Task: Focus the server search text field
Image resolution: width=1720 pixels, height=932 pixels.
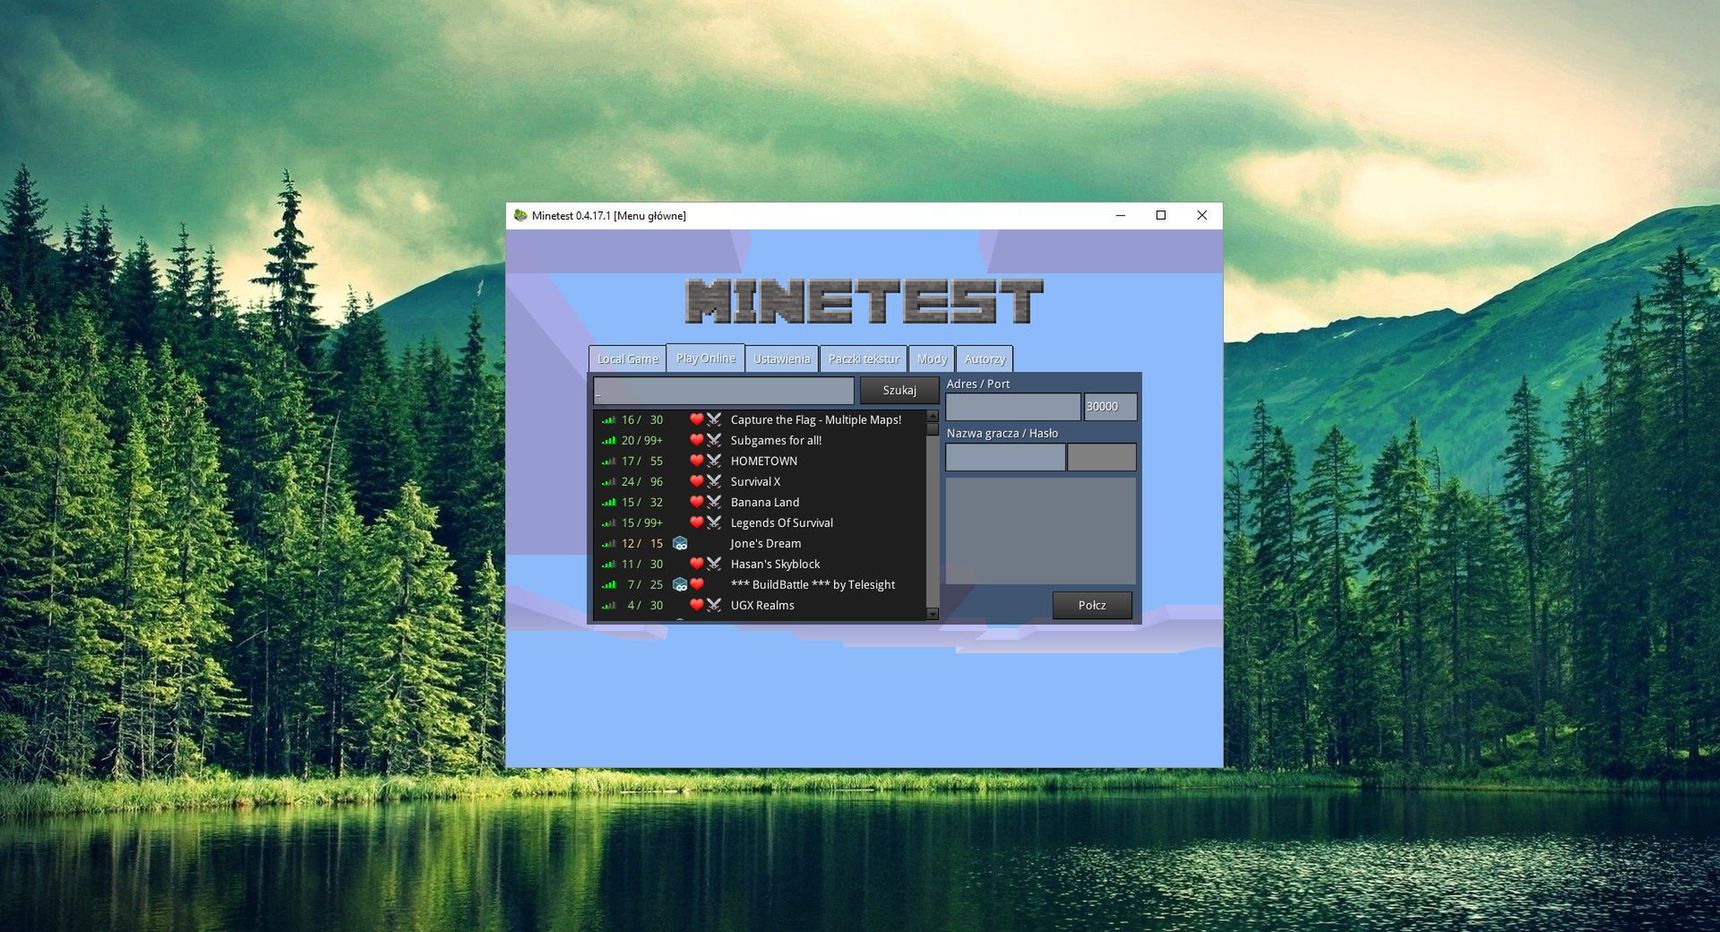Action: [724, 390]
